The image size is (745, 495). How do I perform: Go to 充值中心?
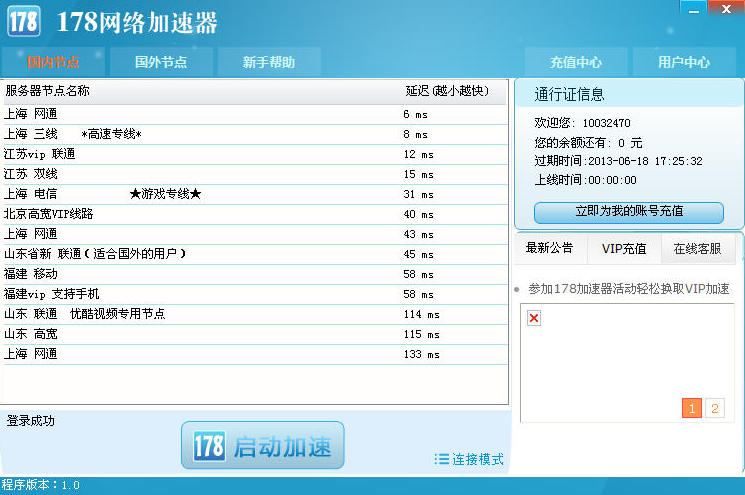(x=576, y=62)
